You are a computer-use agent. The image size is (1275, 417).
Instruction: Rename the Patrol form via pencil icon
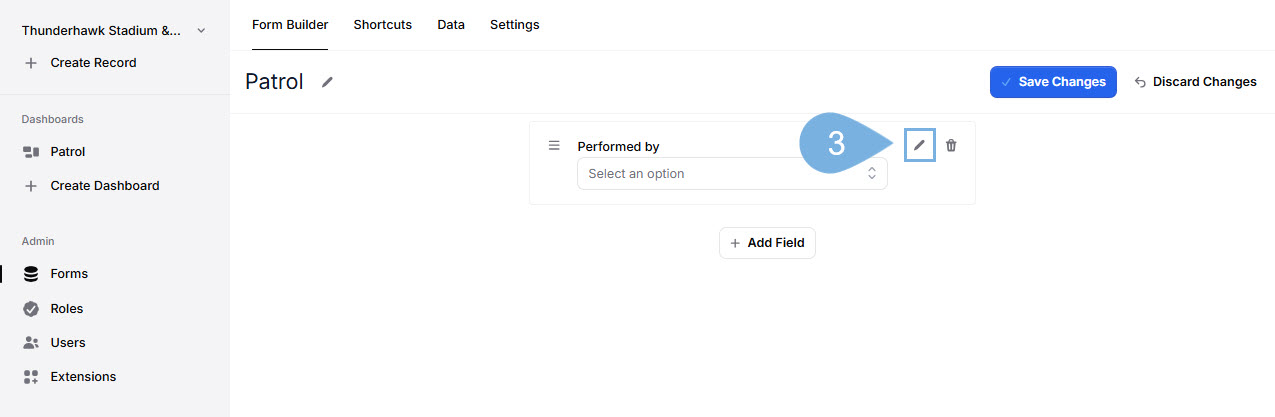click(327, 82)
